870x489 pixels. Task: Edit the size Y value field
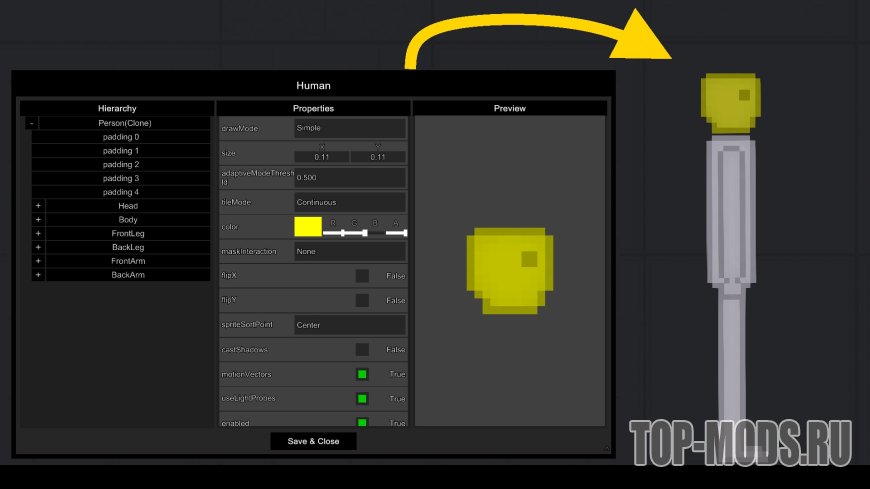point(378,157)
